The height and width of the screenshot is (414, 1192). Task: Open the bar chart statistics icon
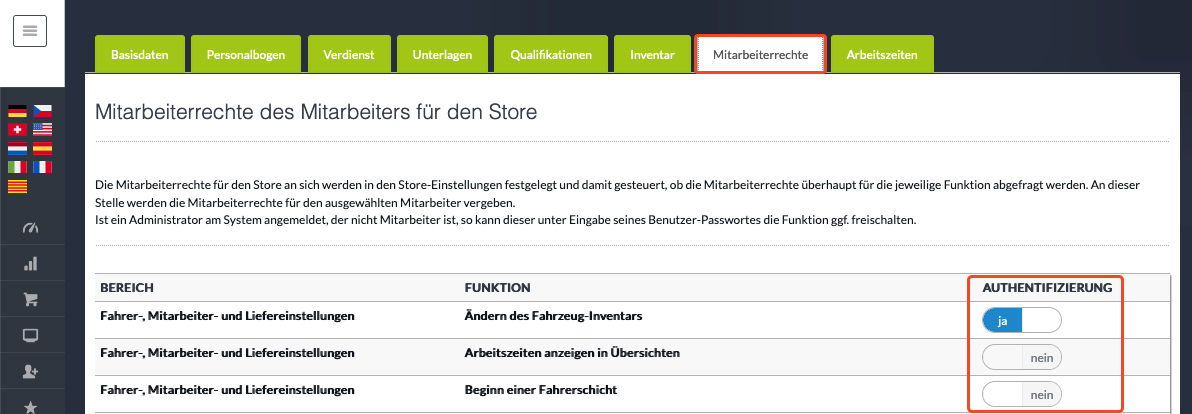point(30,264)
